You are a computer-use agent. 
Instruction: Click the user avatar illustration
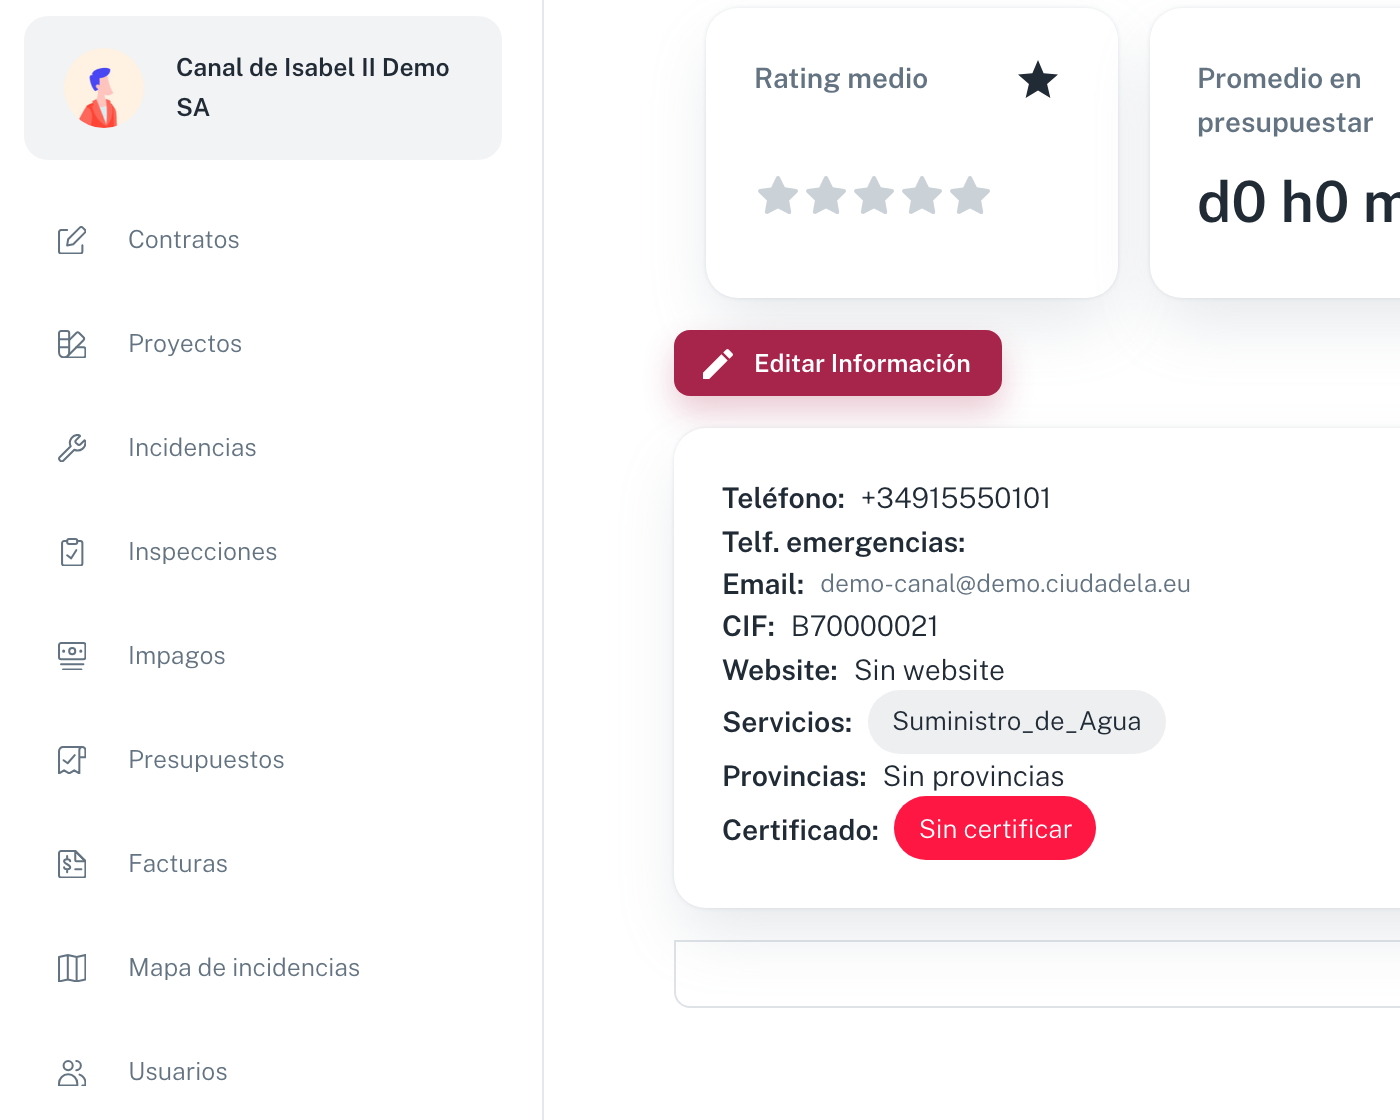pyautogui.click(x=104, y=88)
